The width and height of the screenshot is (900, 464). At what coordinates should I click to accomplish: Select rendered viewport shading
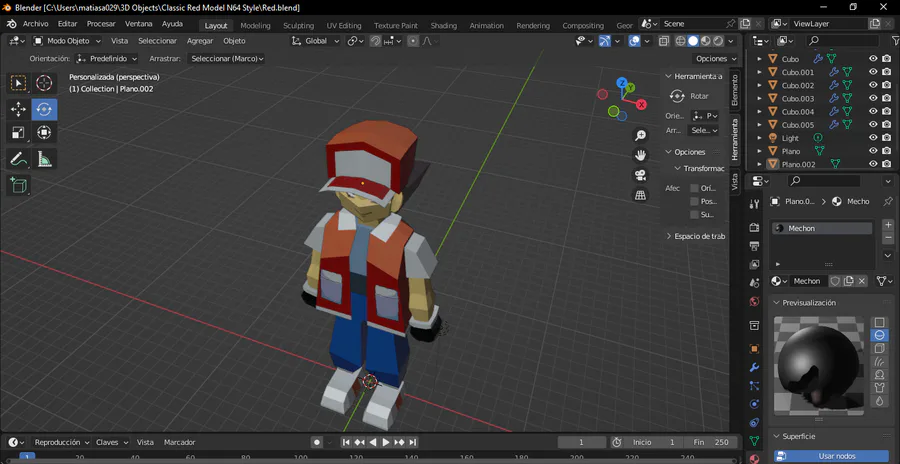coord(718,41)
